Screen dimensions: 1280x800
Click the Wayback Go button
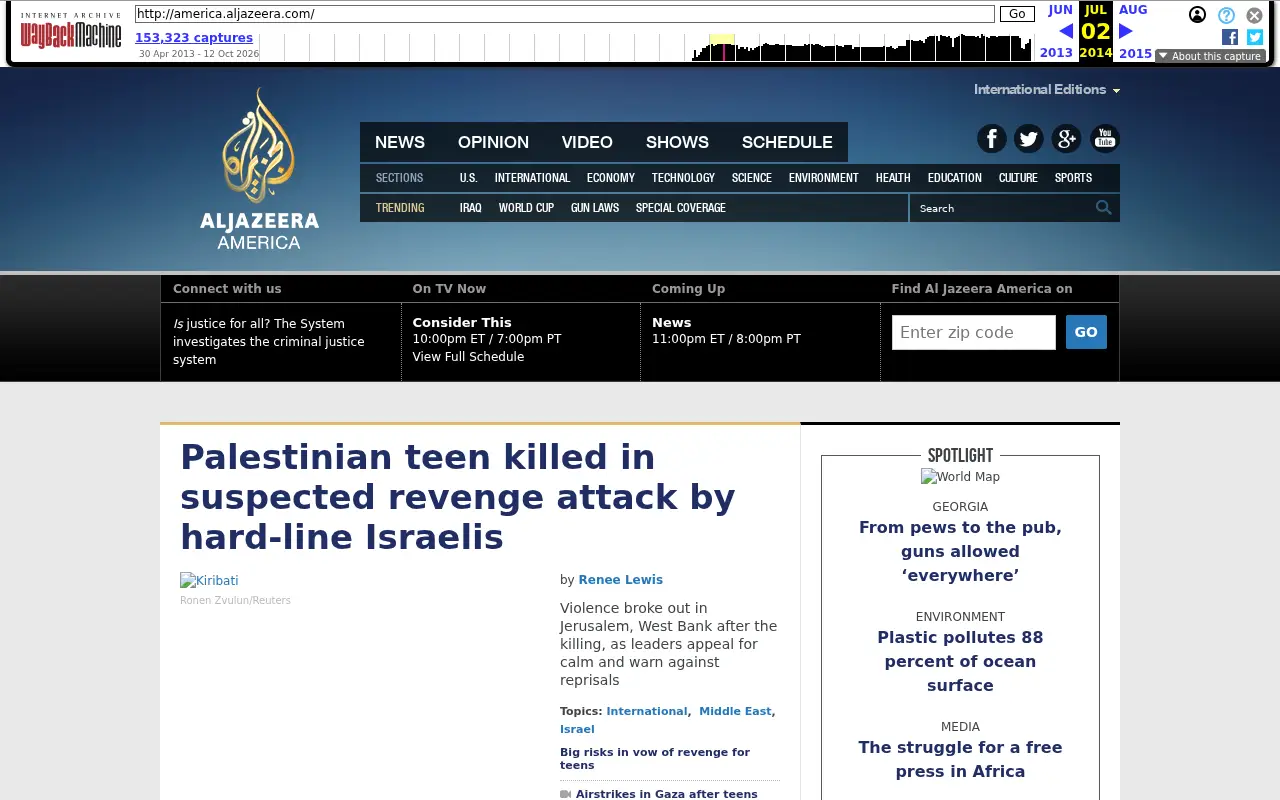tap(1017, 14)
